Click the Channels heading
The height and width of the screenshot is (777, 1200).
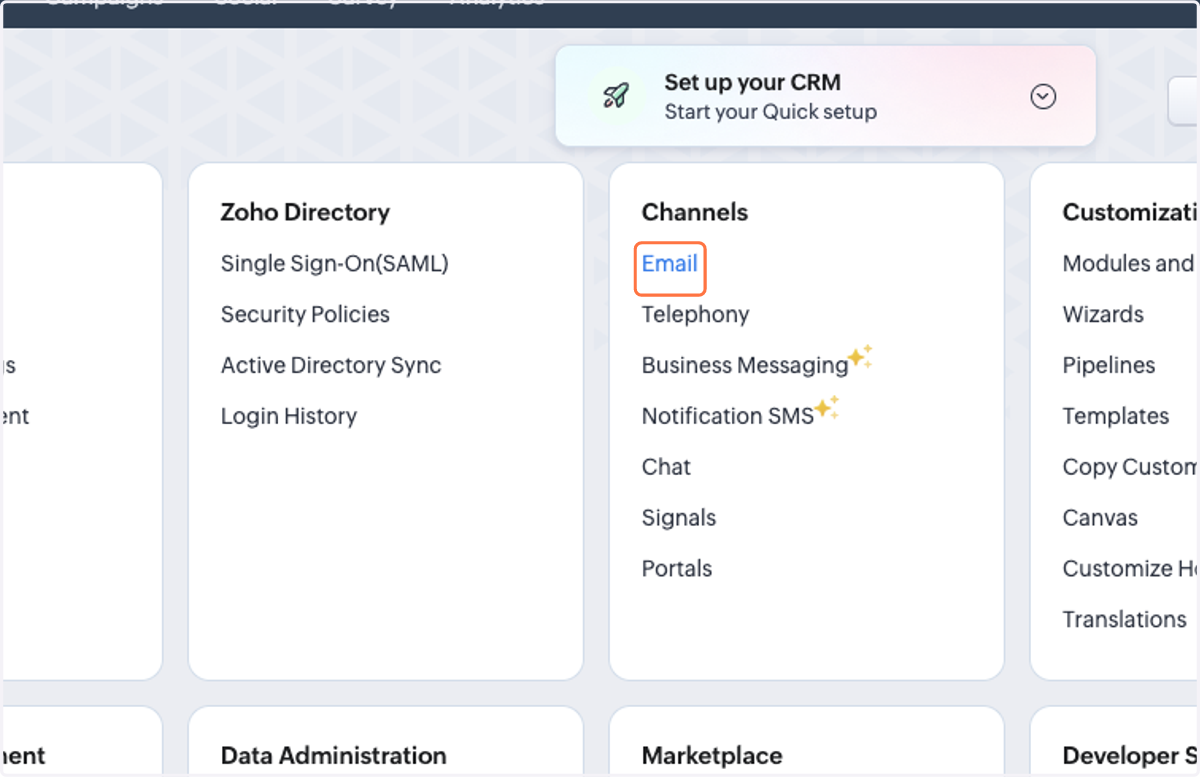[695, 212]
